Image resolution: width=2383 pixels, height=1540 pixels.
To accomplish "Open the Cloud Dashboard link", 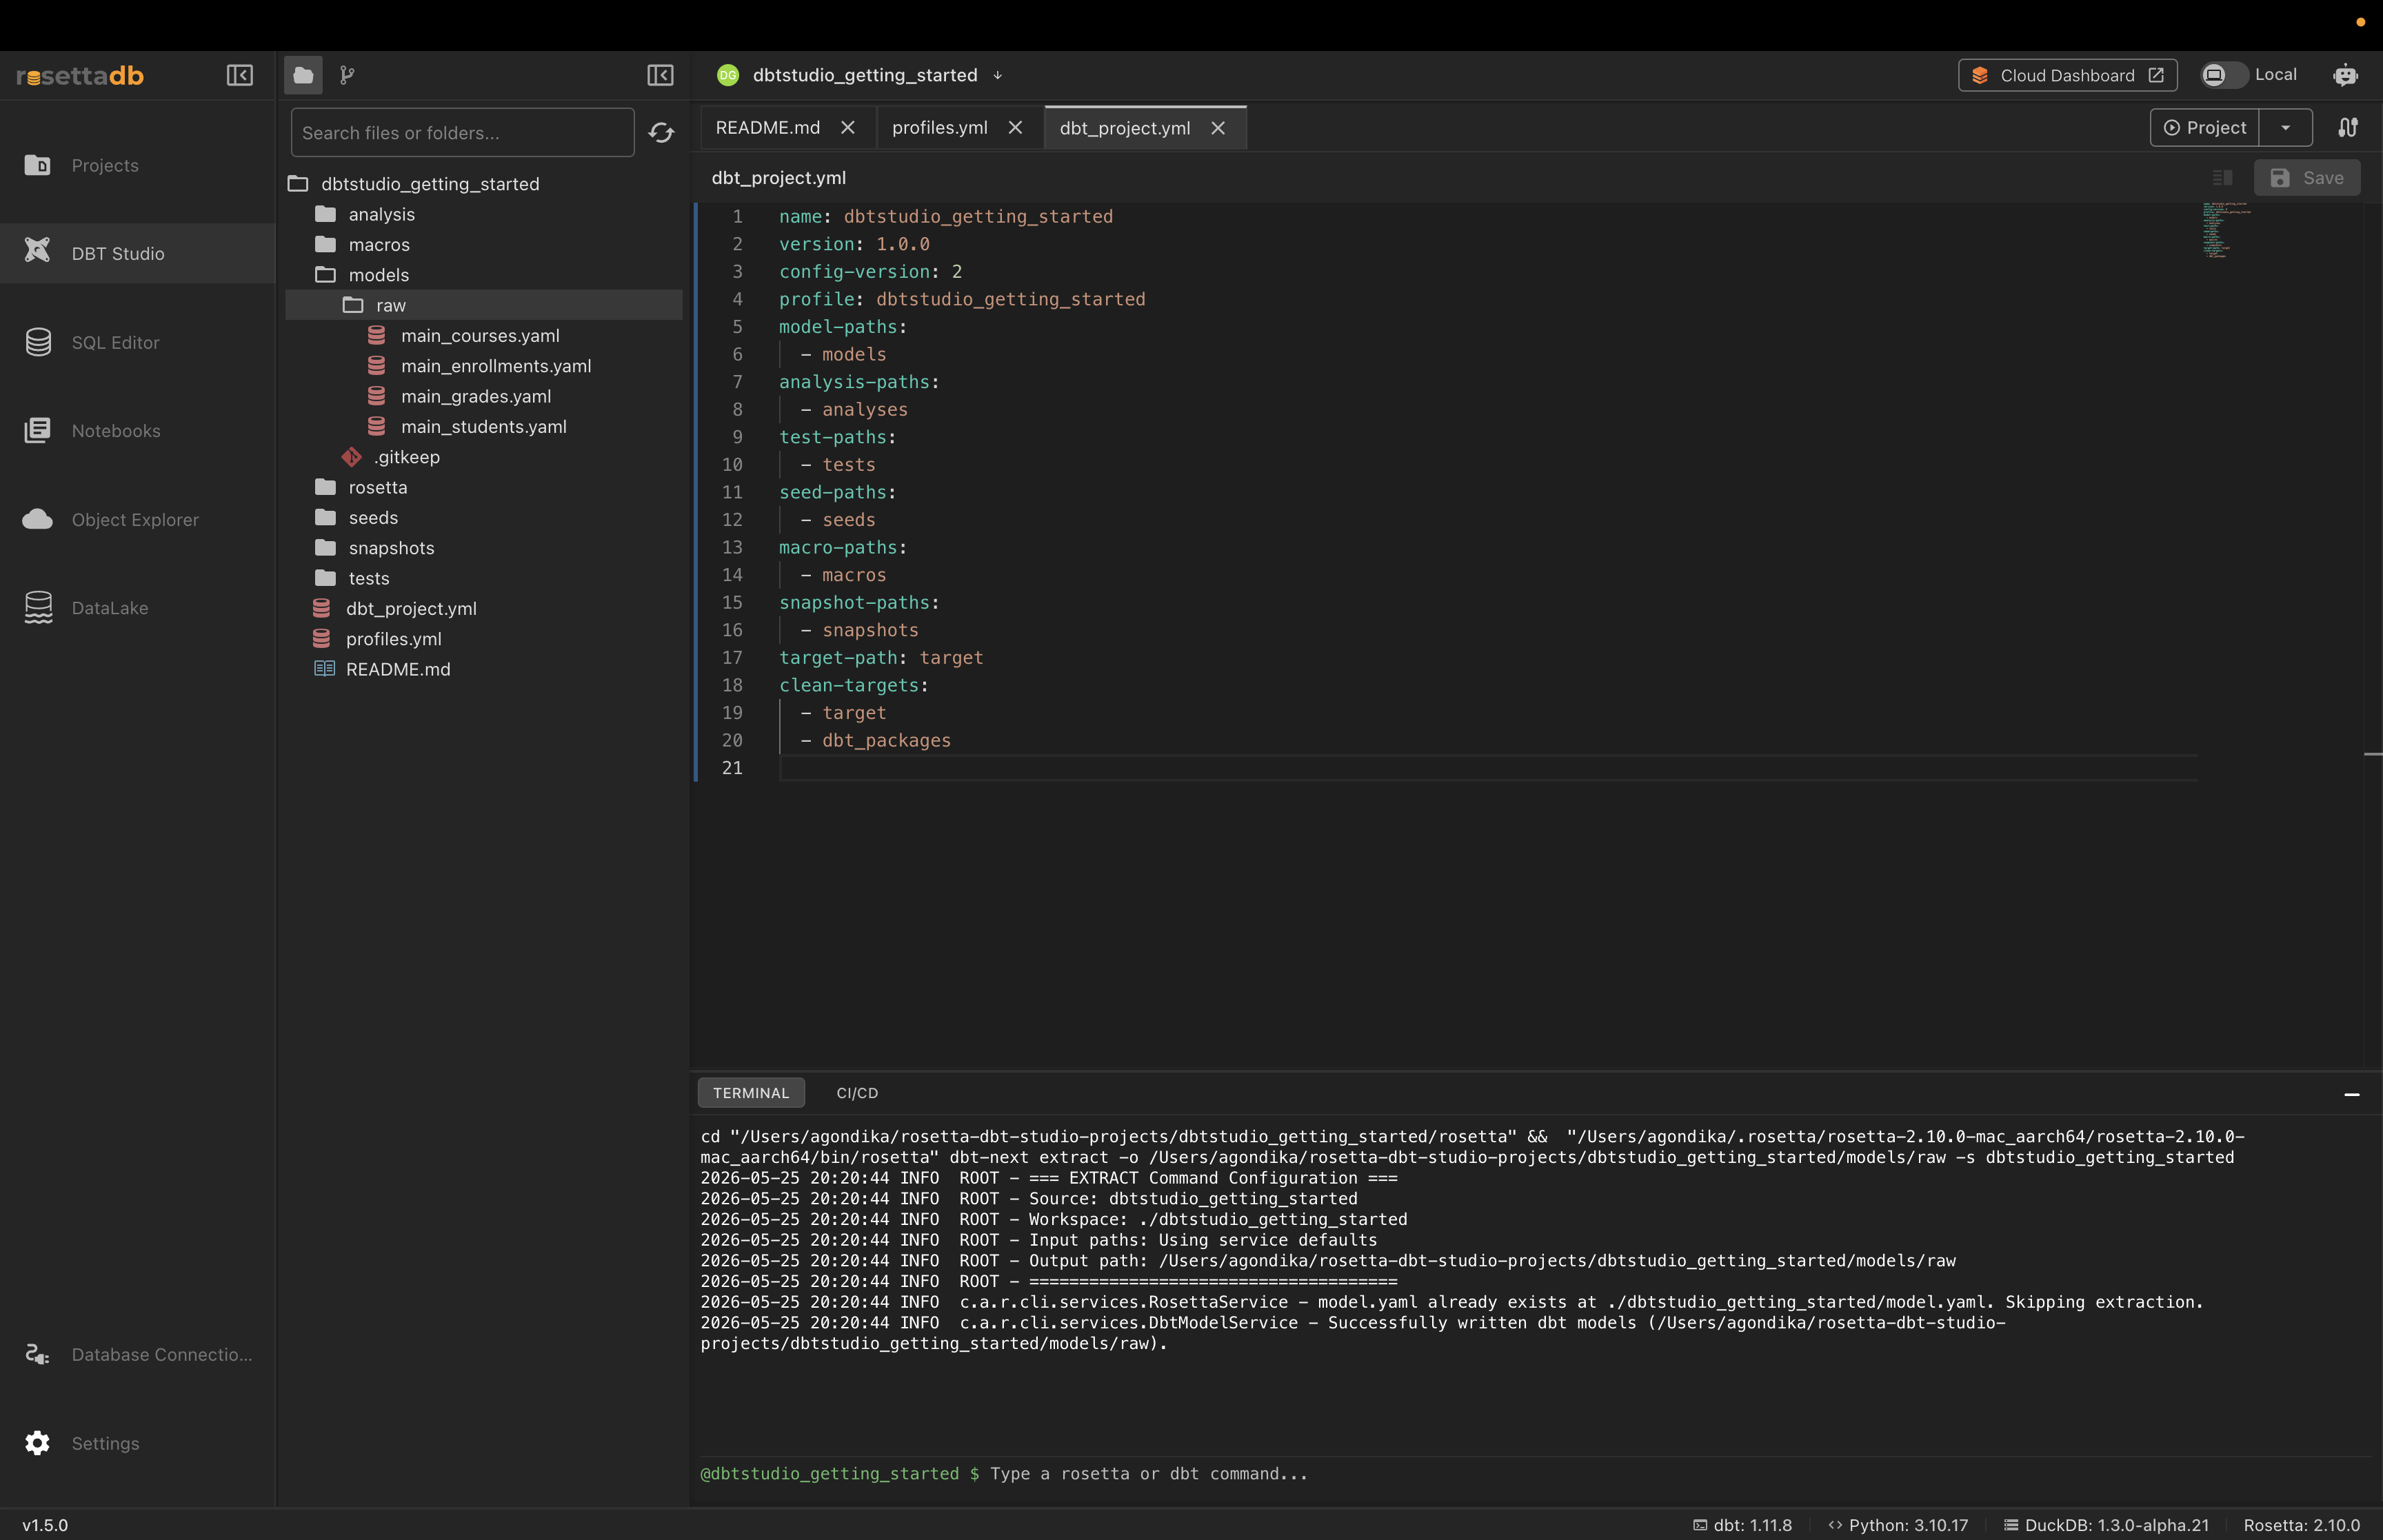I will coord(2067,75).
